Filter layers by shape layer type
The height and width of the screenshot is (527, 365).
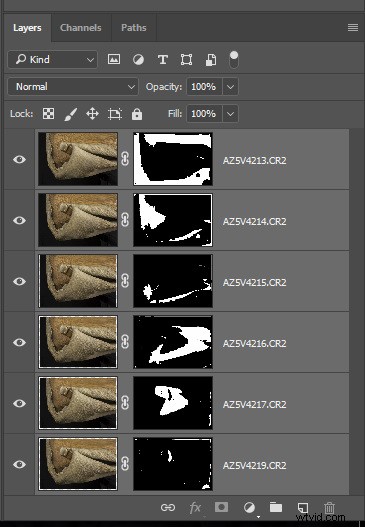[187, 60]
